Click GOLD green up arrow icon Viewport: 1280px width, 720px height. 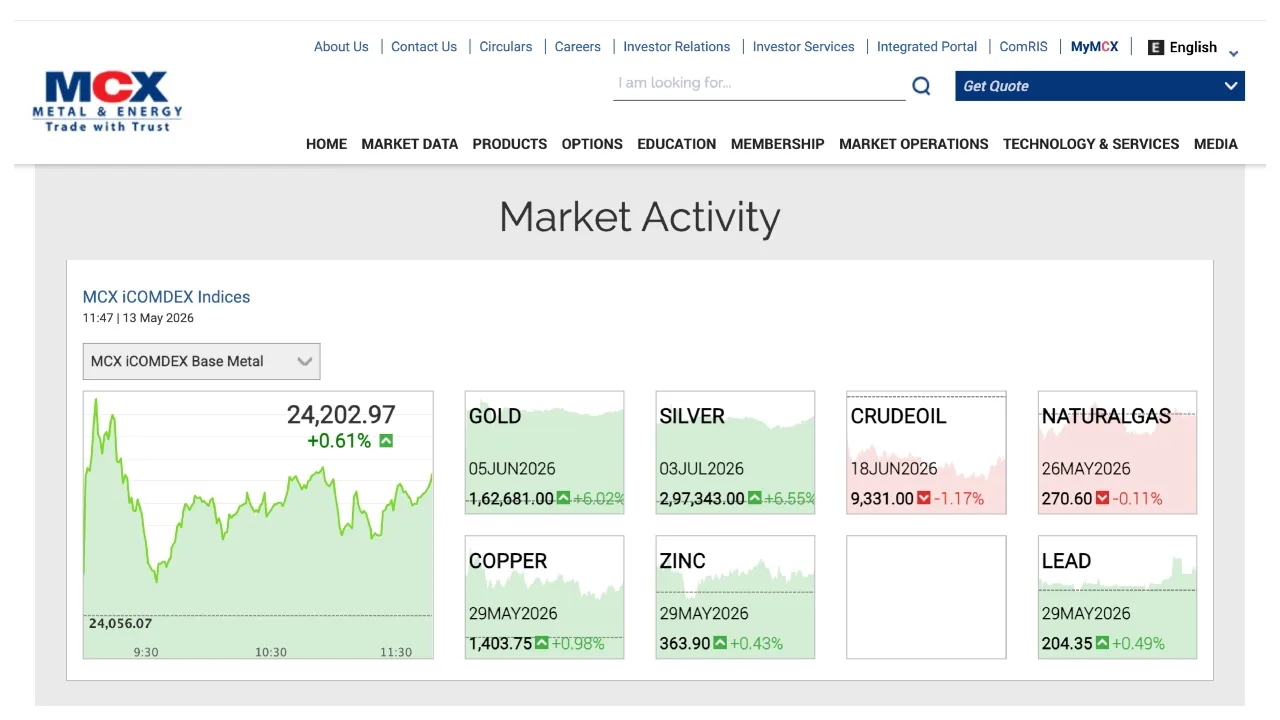click(x=563, y=498)
